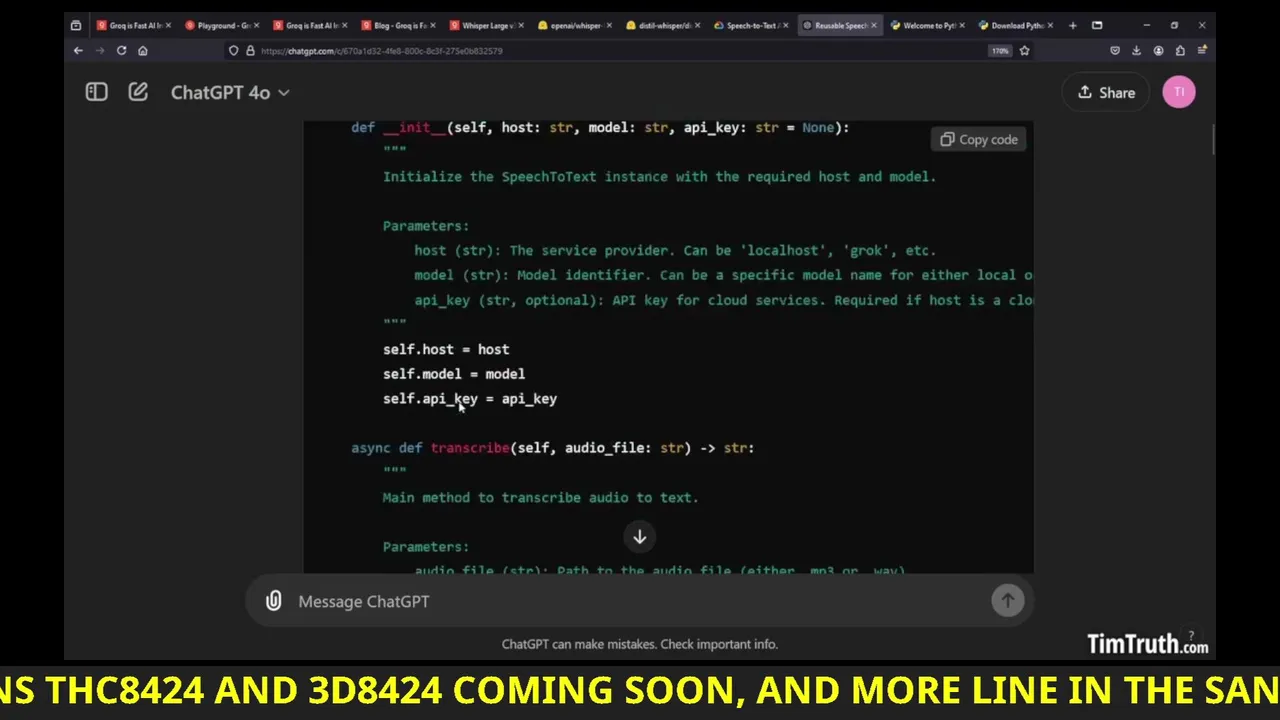Focus the Message ChatGPT input field

(640, 601)
